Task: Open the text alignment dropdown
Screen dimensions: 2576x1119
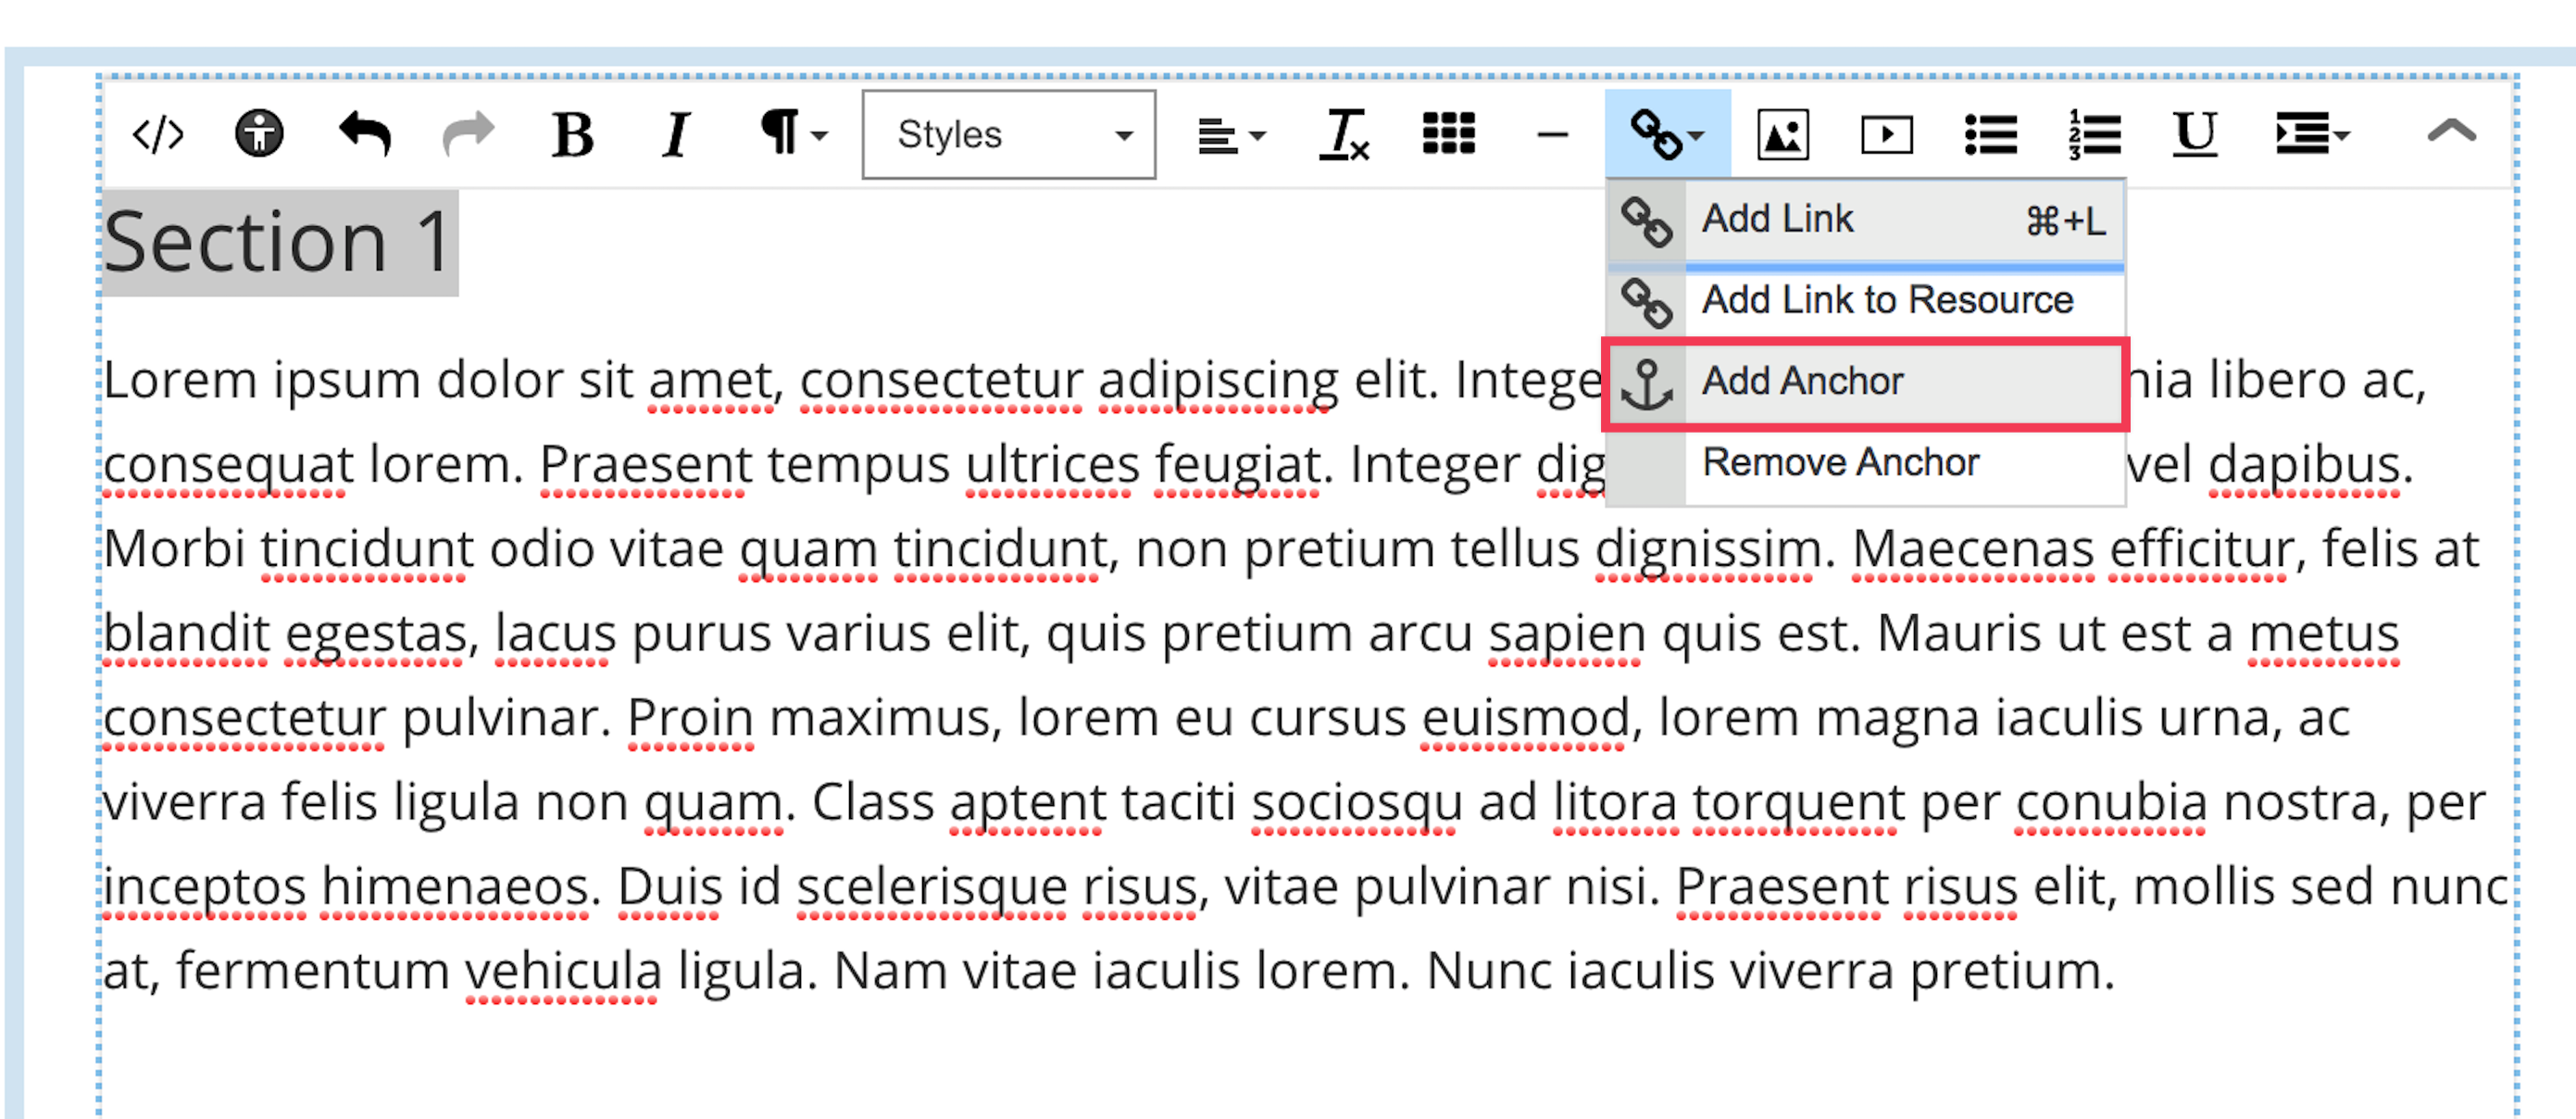Action: (x=1232, y=135)
